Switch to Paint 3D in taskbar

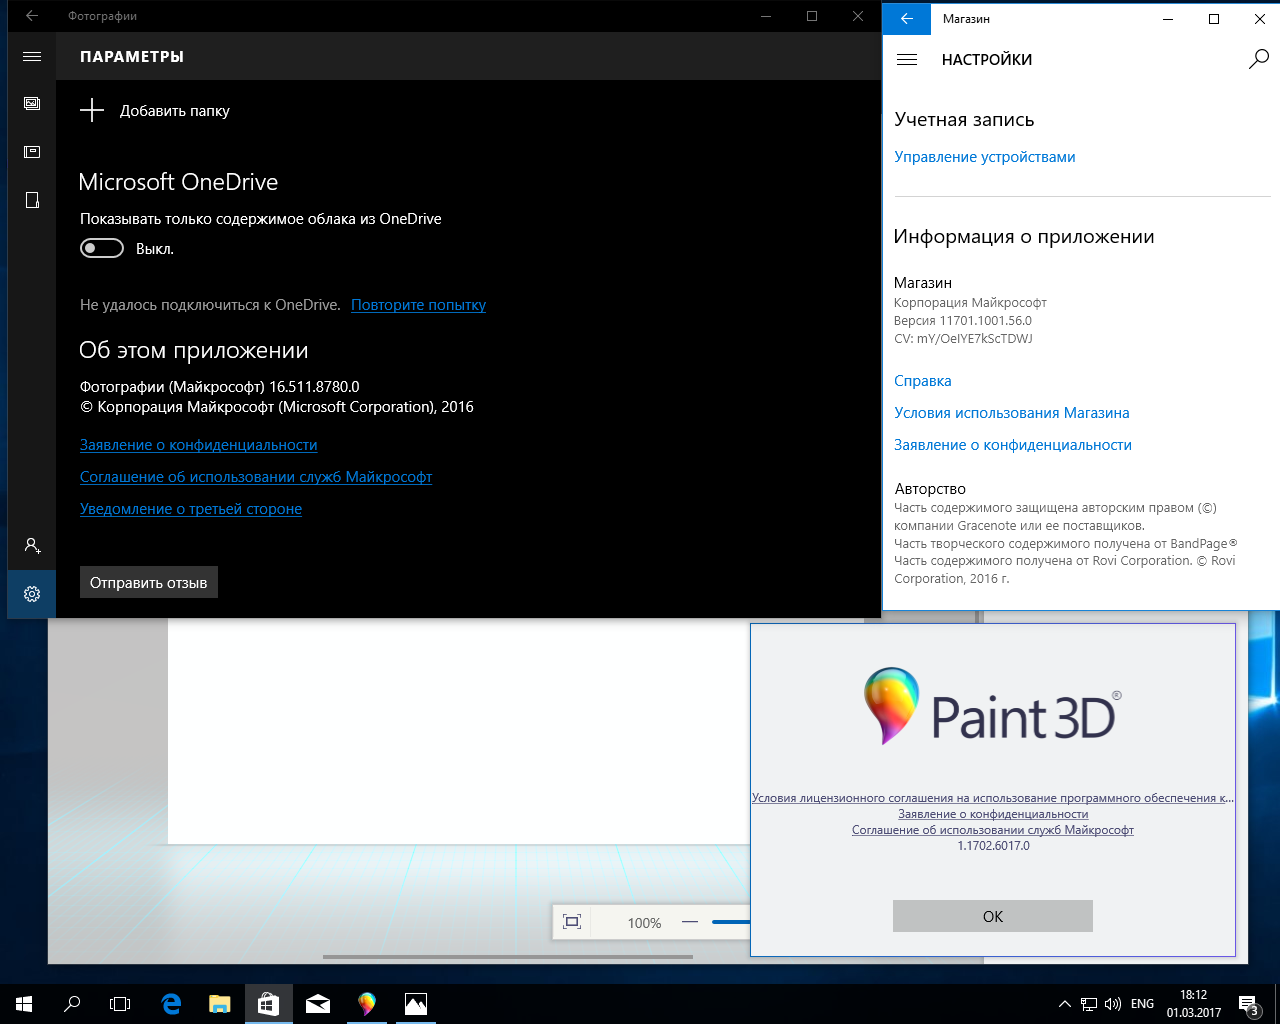[367, 1004]
